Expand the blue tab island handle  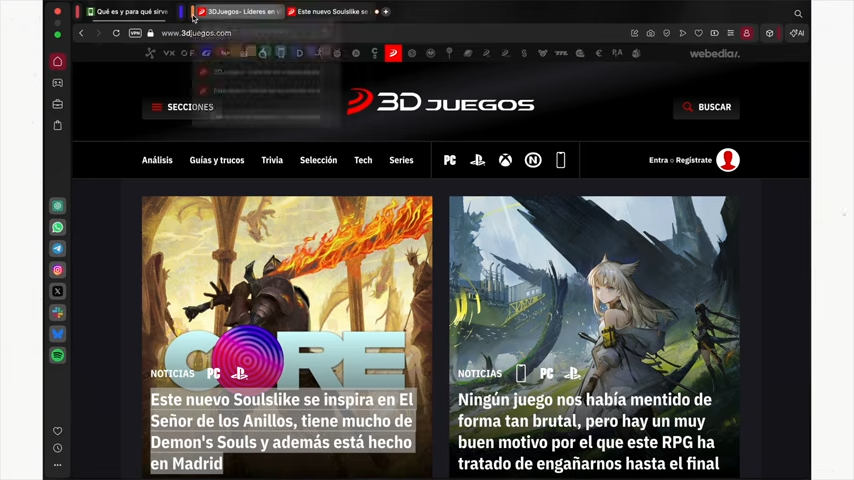click(181, 11)
